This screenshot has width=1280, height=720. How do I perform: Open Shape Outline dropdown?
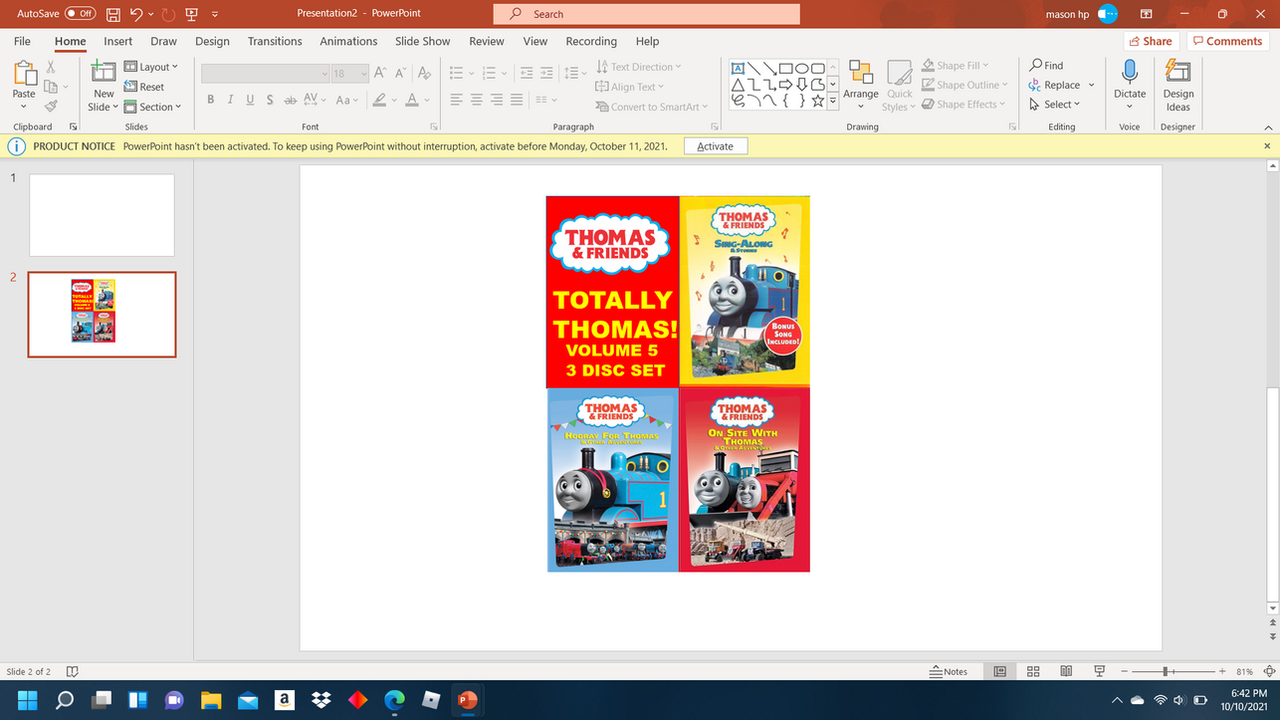coord(965,85)
